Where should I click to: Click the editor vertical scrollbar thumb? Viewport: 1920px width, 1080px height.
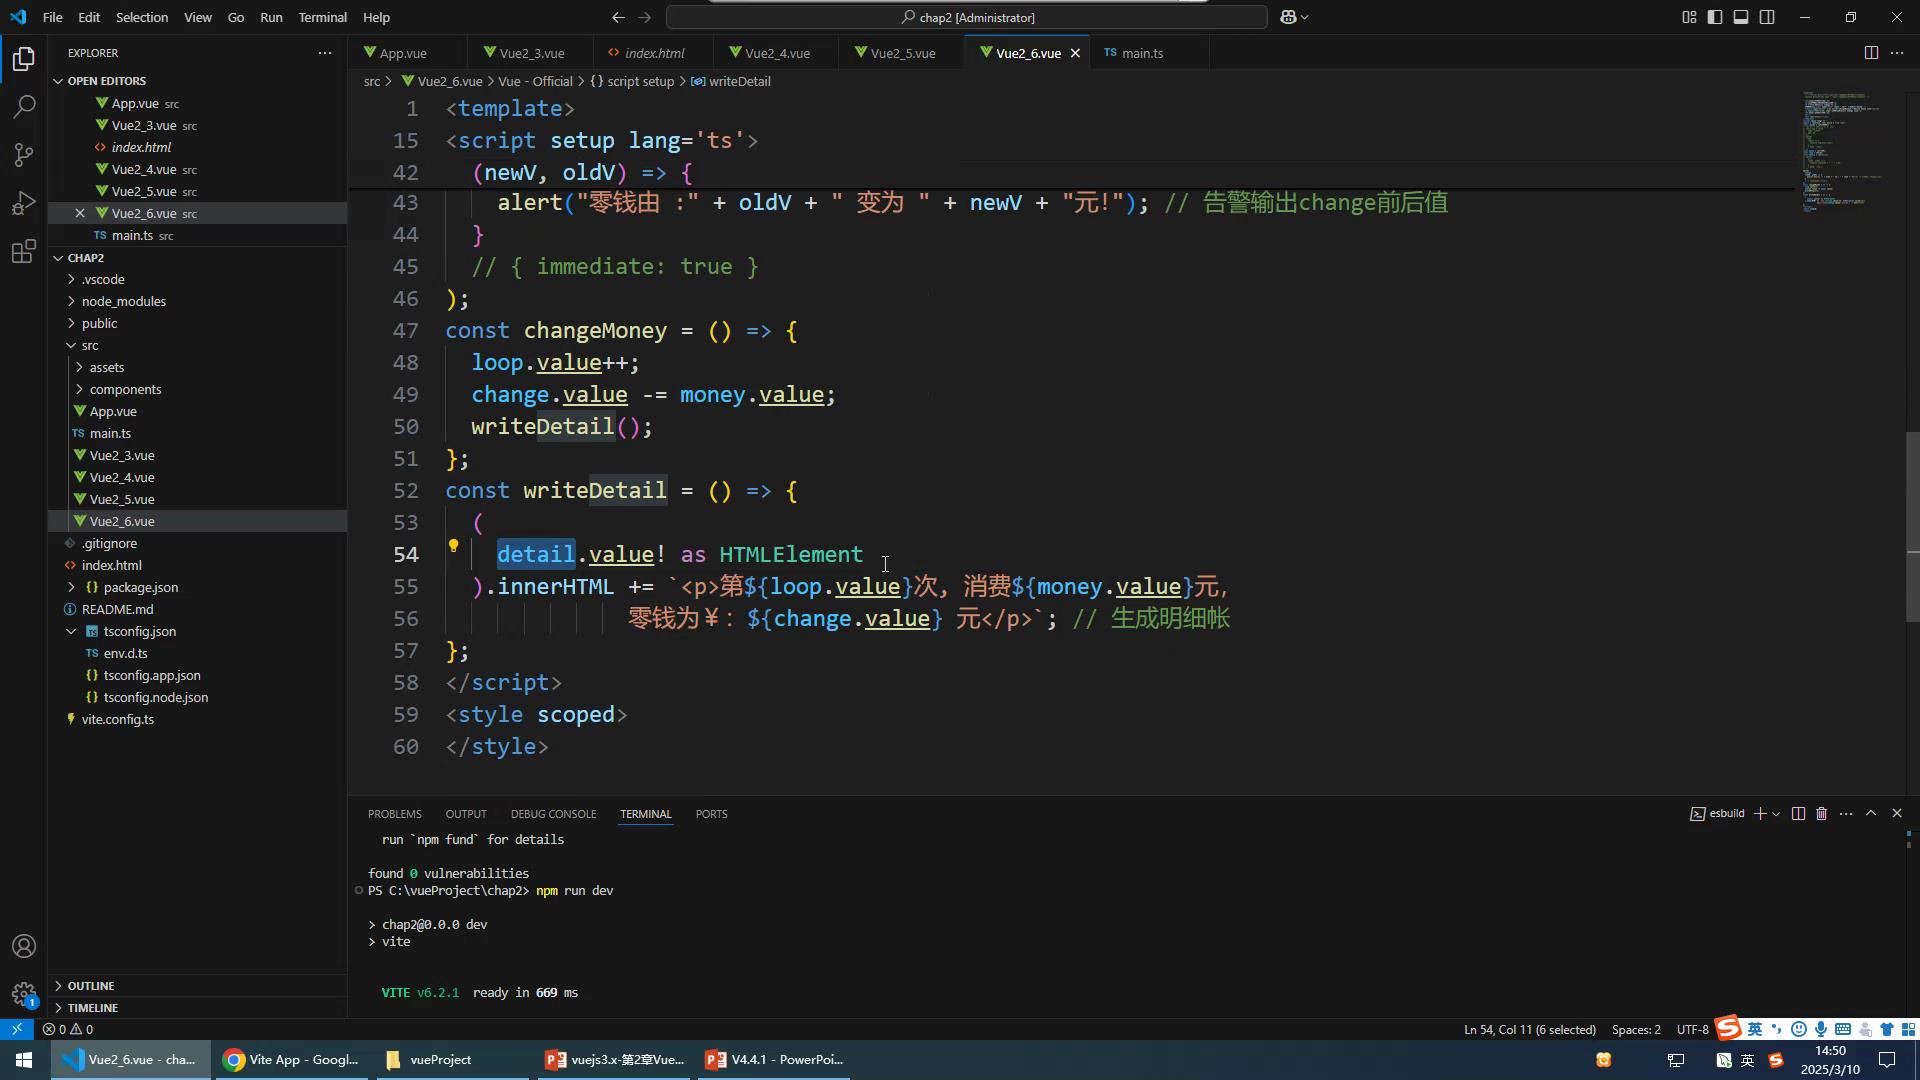click(x=1912, y=525)
